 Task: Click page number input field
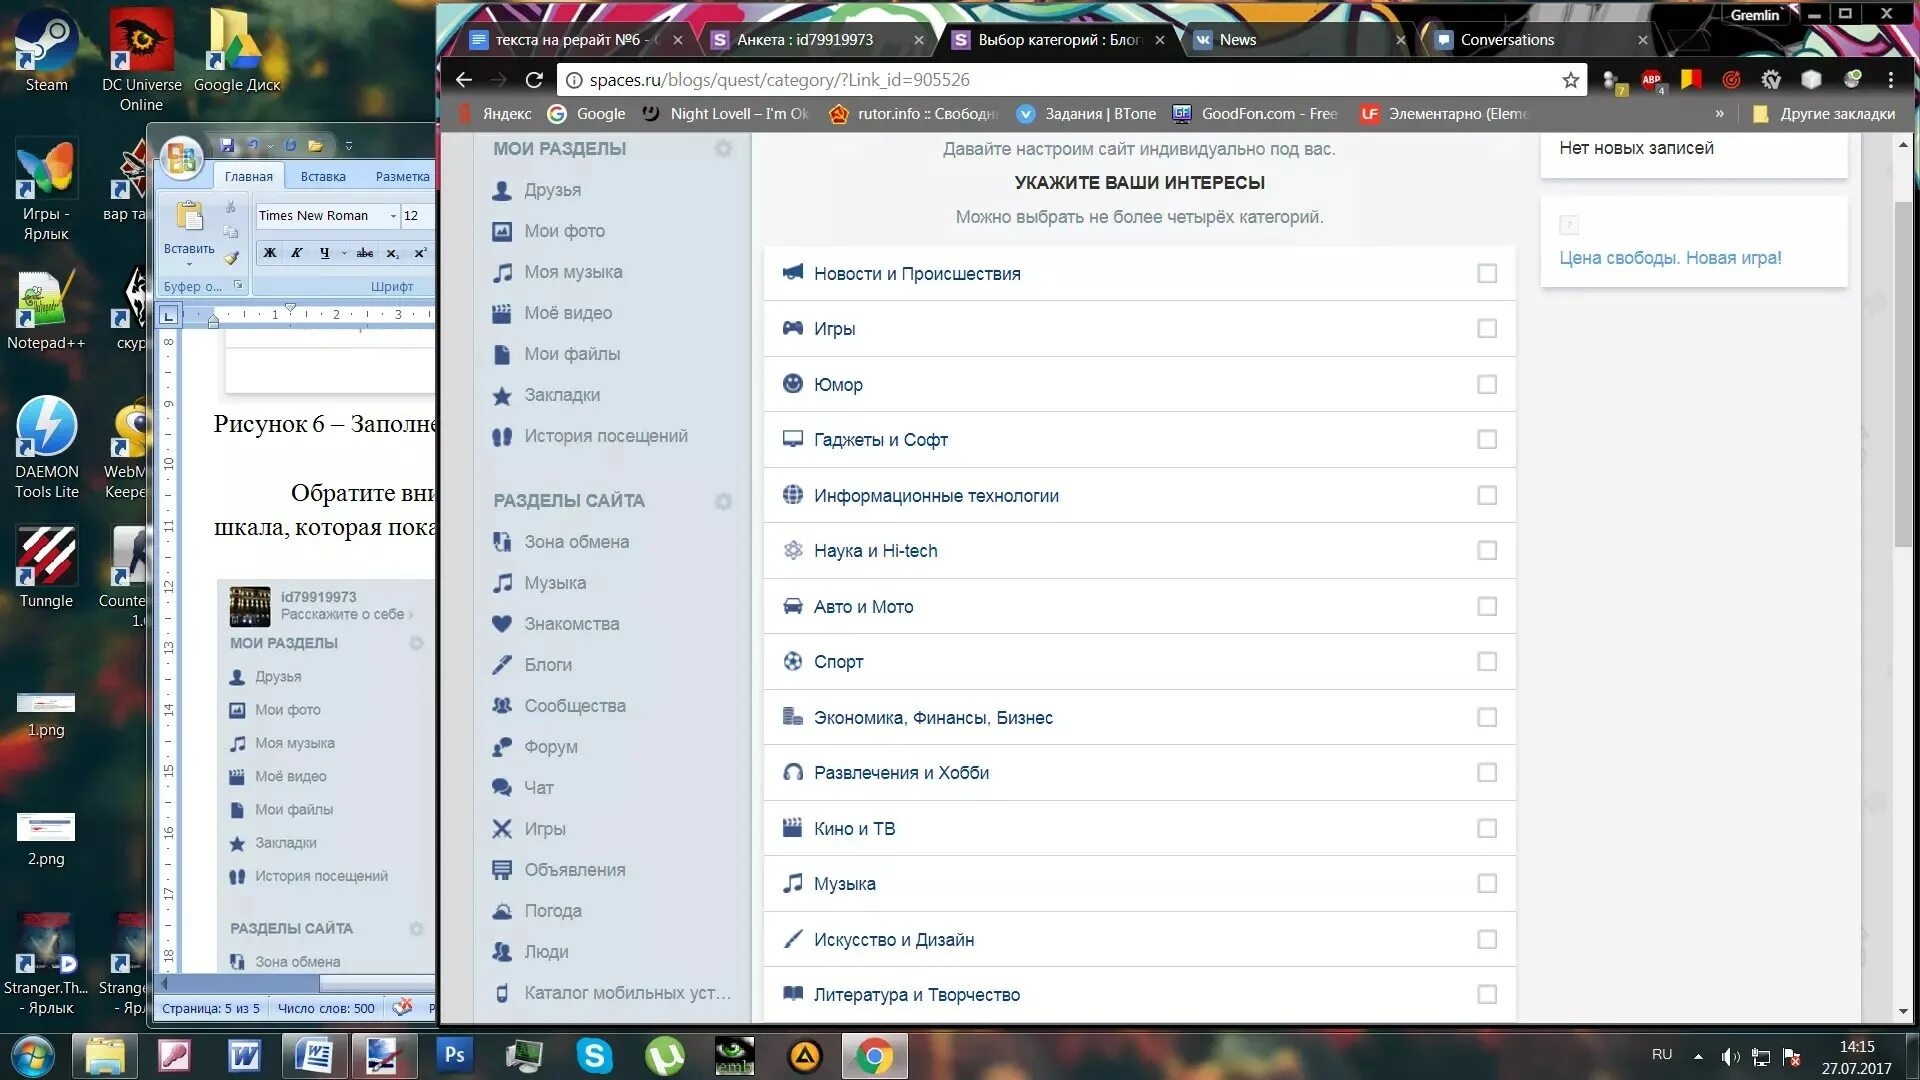[211, 1009]
